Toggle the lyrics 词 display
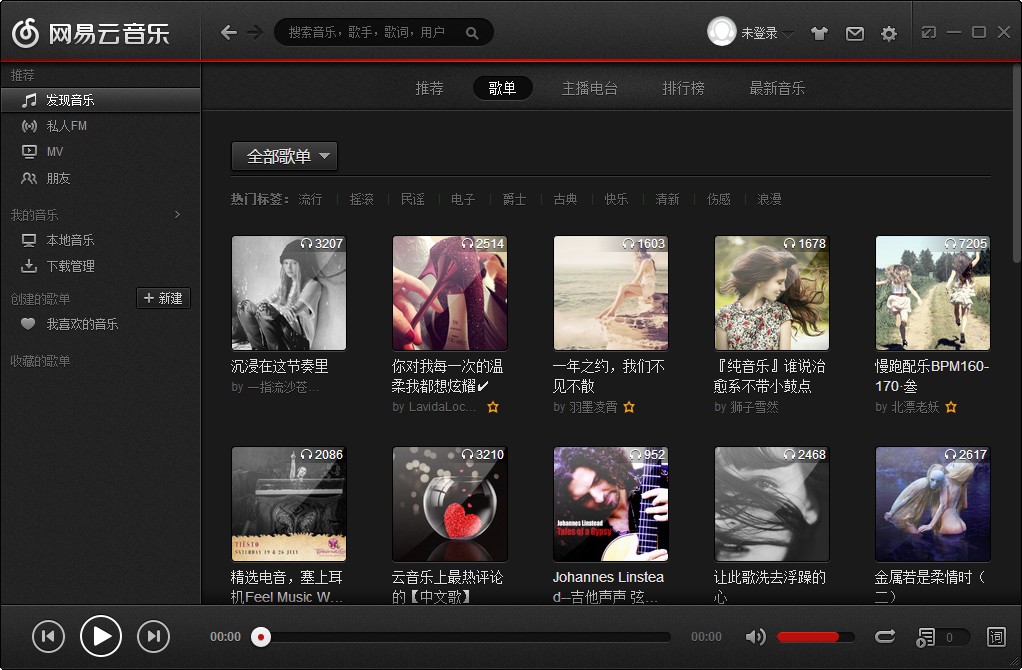The image size is (1022, 670). click(x=996, y=636)
